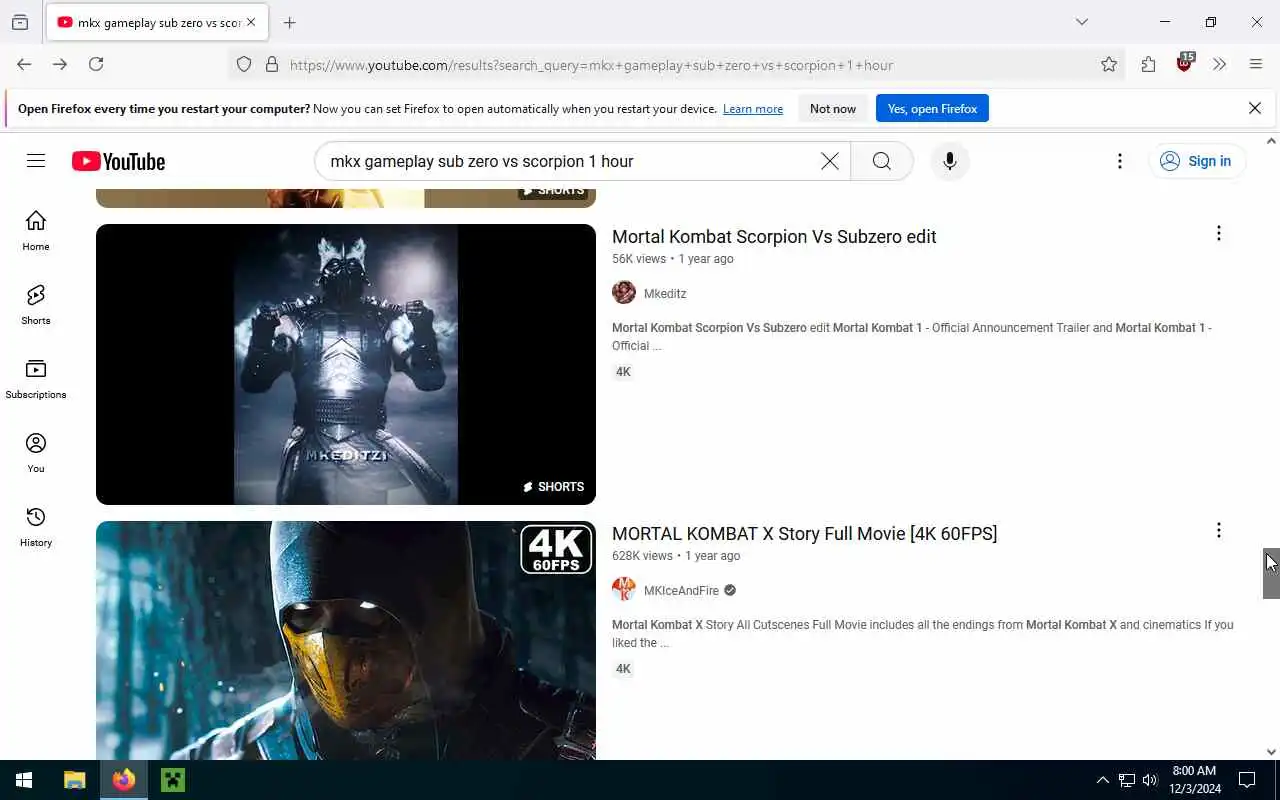Show more tools chevron in toolbar

(1220, 64)
